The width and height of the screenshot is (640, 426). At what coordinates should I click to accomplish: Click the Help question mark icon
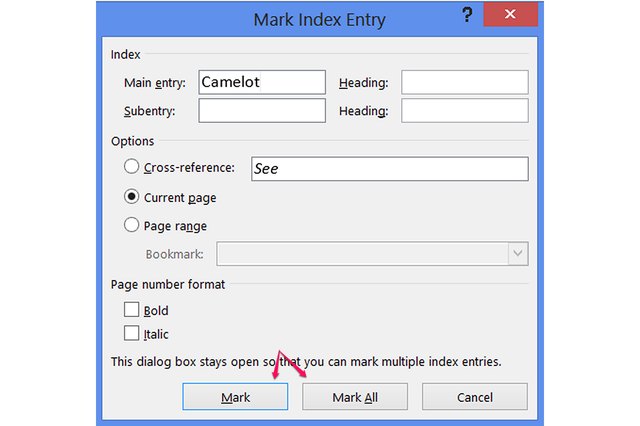point(467,15)
